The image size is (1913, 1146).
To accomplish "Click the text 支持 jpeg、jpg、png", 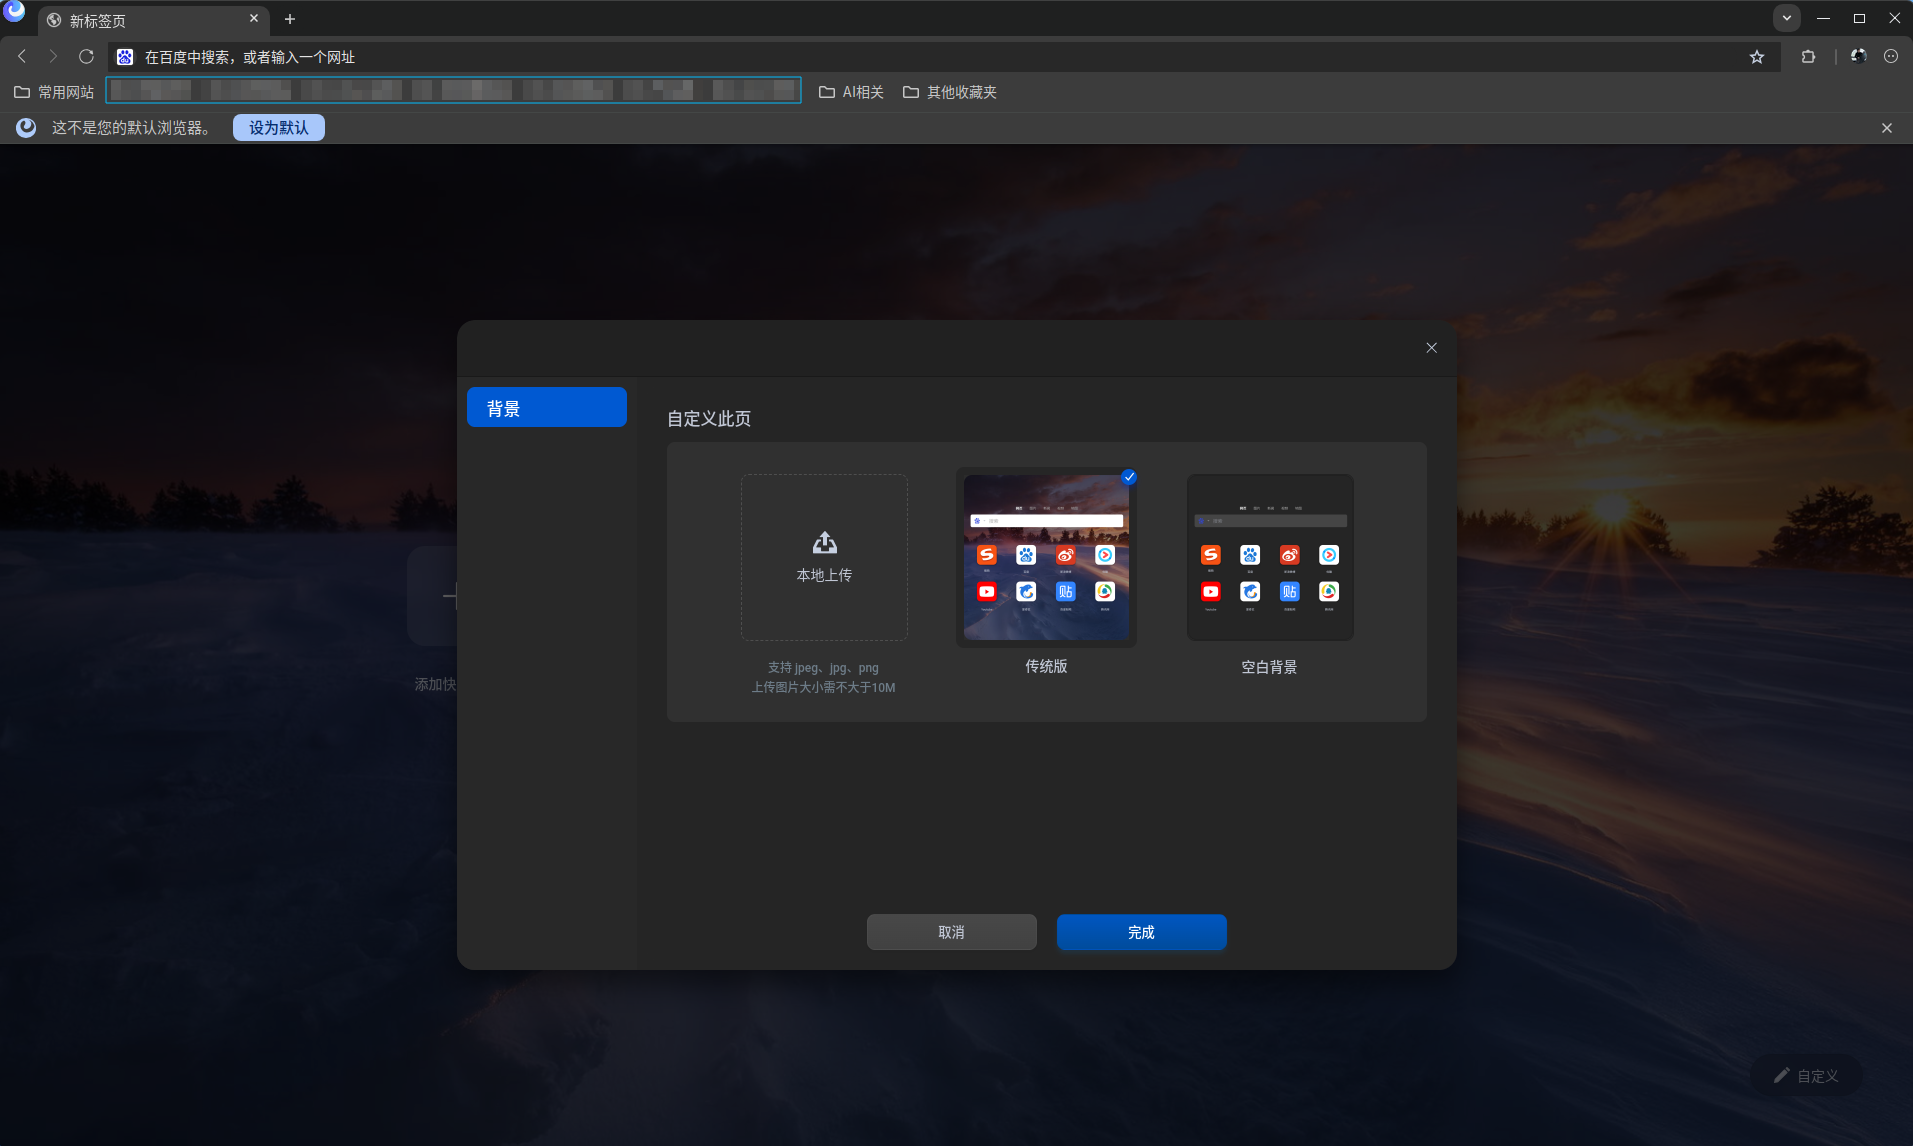I will pos(823,668).
